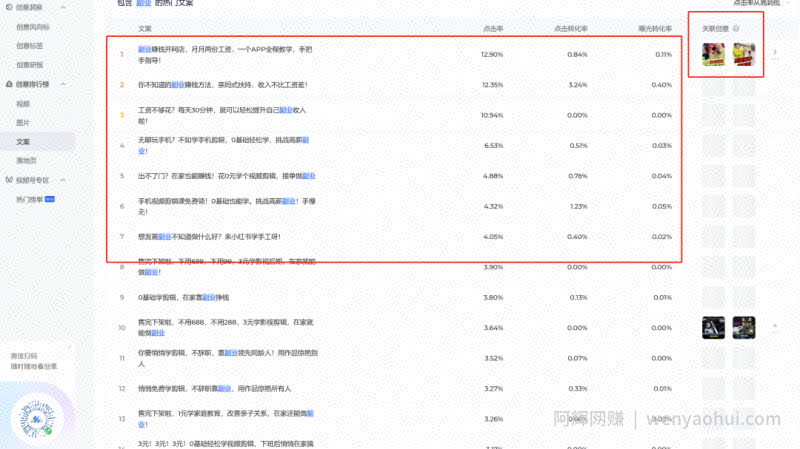This screenshot has width=800, height=449.
Task: Click the 1.23% click conversion value
Action: (x=579, y=206)
